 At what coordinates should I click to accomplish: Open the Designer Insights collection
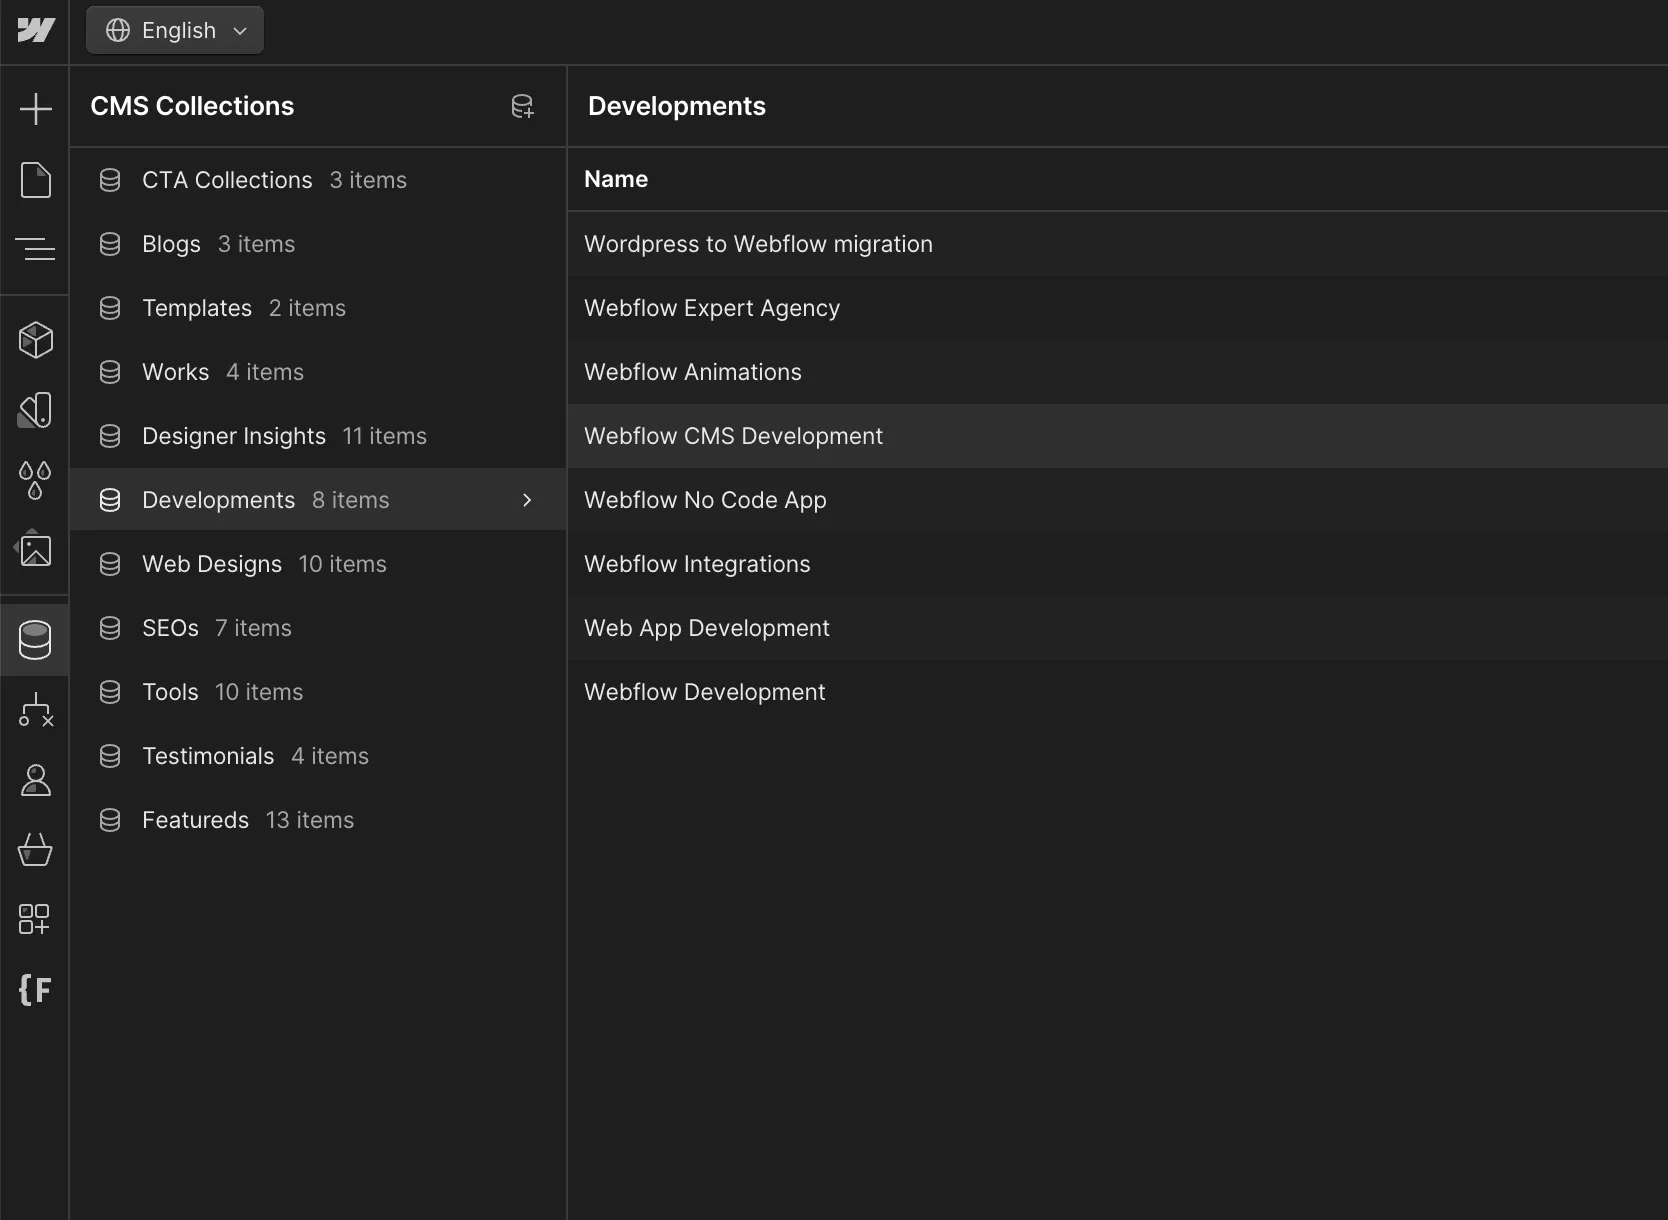[x=318, y=436]
